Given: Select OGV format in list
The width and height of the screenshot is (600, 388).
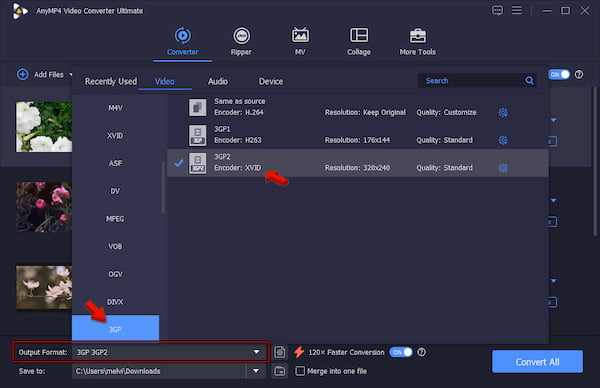Looking at the screenshot, I should point(115,274).
